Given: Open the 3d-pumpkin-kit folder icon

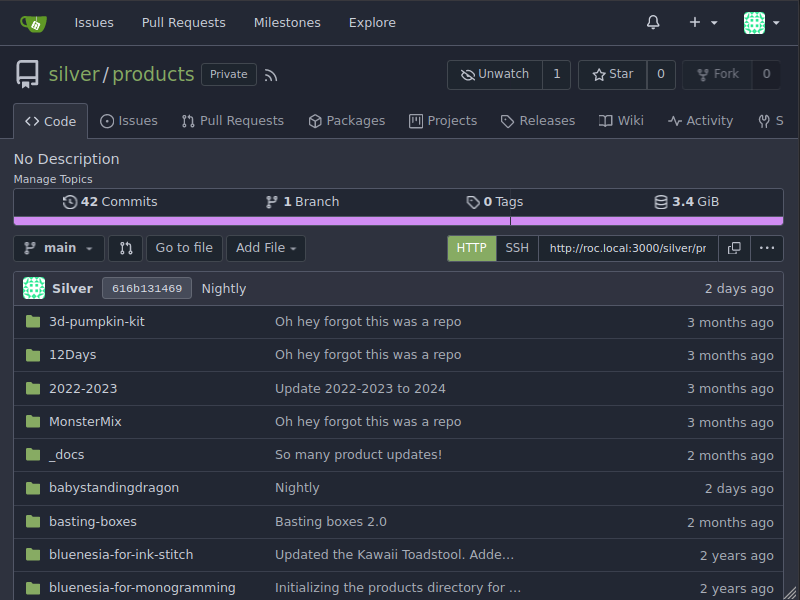Looking at the screenshot, I should (33, 321).
